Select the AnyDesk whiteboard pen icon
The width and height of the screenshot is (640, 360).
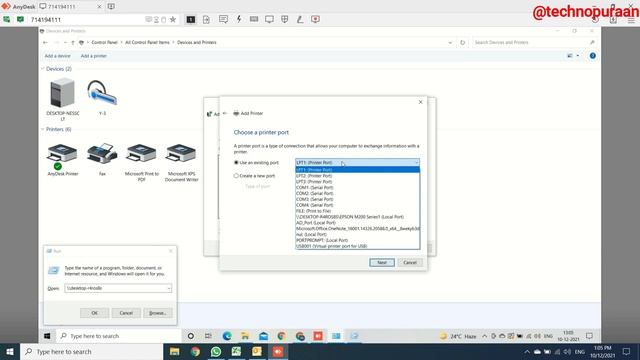tap(300, 19)
